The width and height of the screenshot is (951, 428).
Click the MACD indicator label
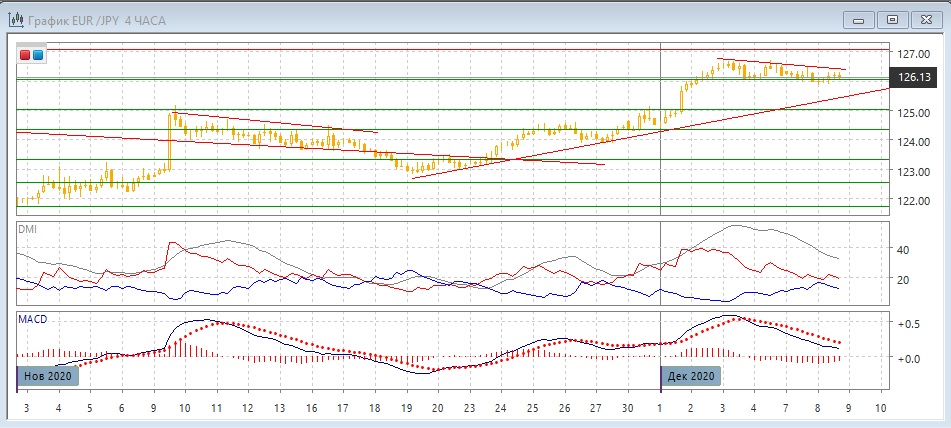tap(32, 319)
